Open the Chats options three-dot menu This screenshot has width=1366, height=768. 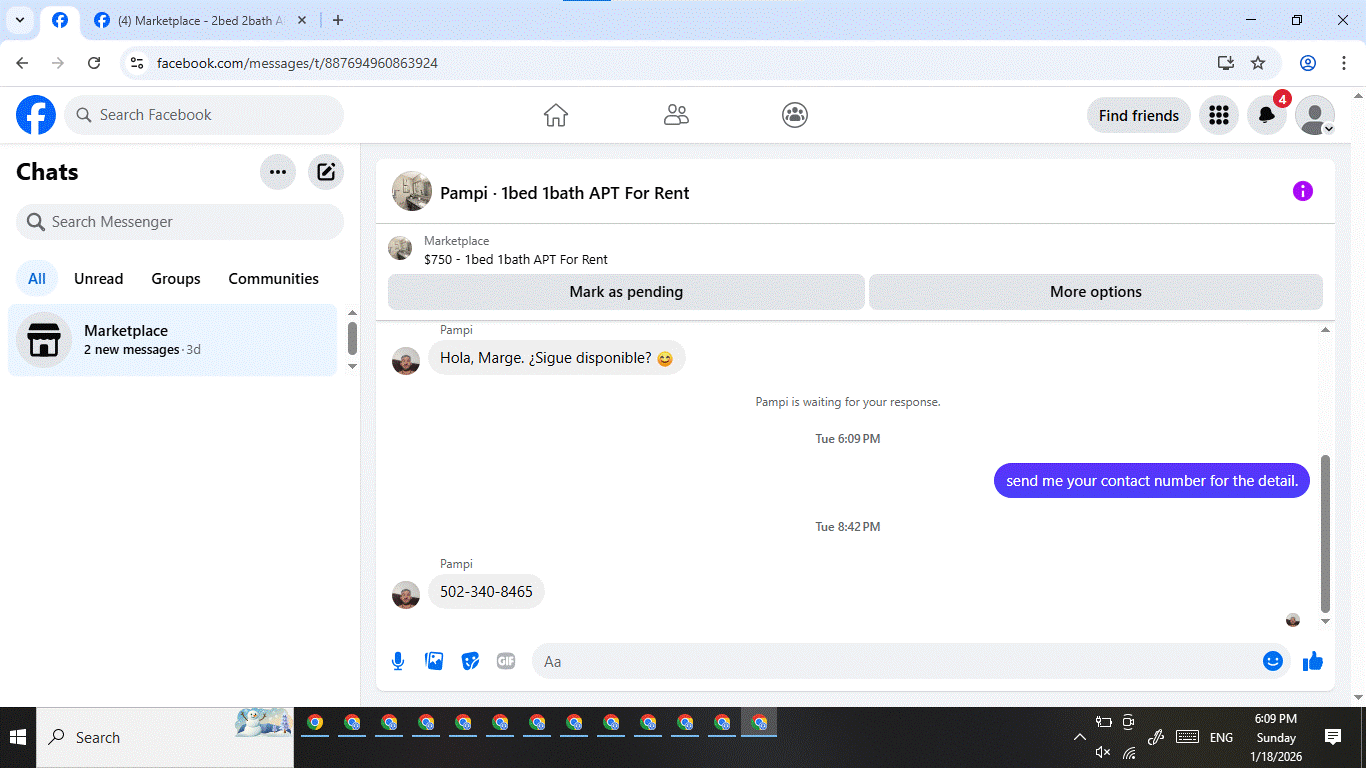pyautogui.click(x=278, y=172)
